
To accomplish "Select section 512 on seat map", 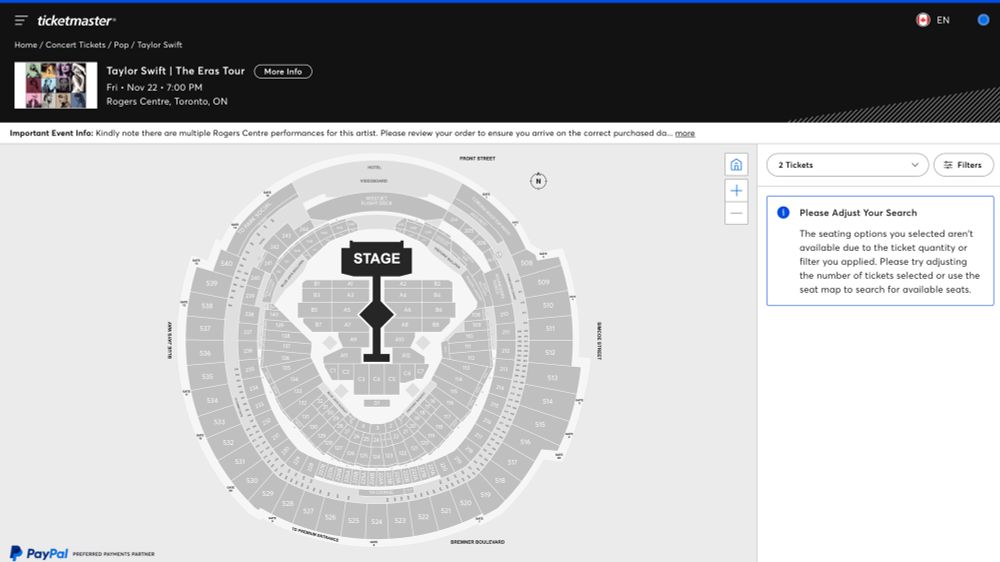I will (550, 352).
